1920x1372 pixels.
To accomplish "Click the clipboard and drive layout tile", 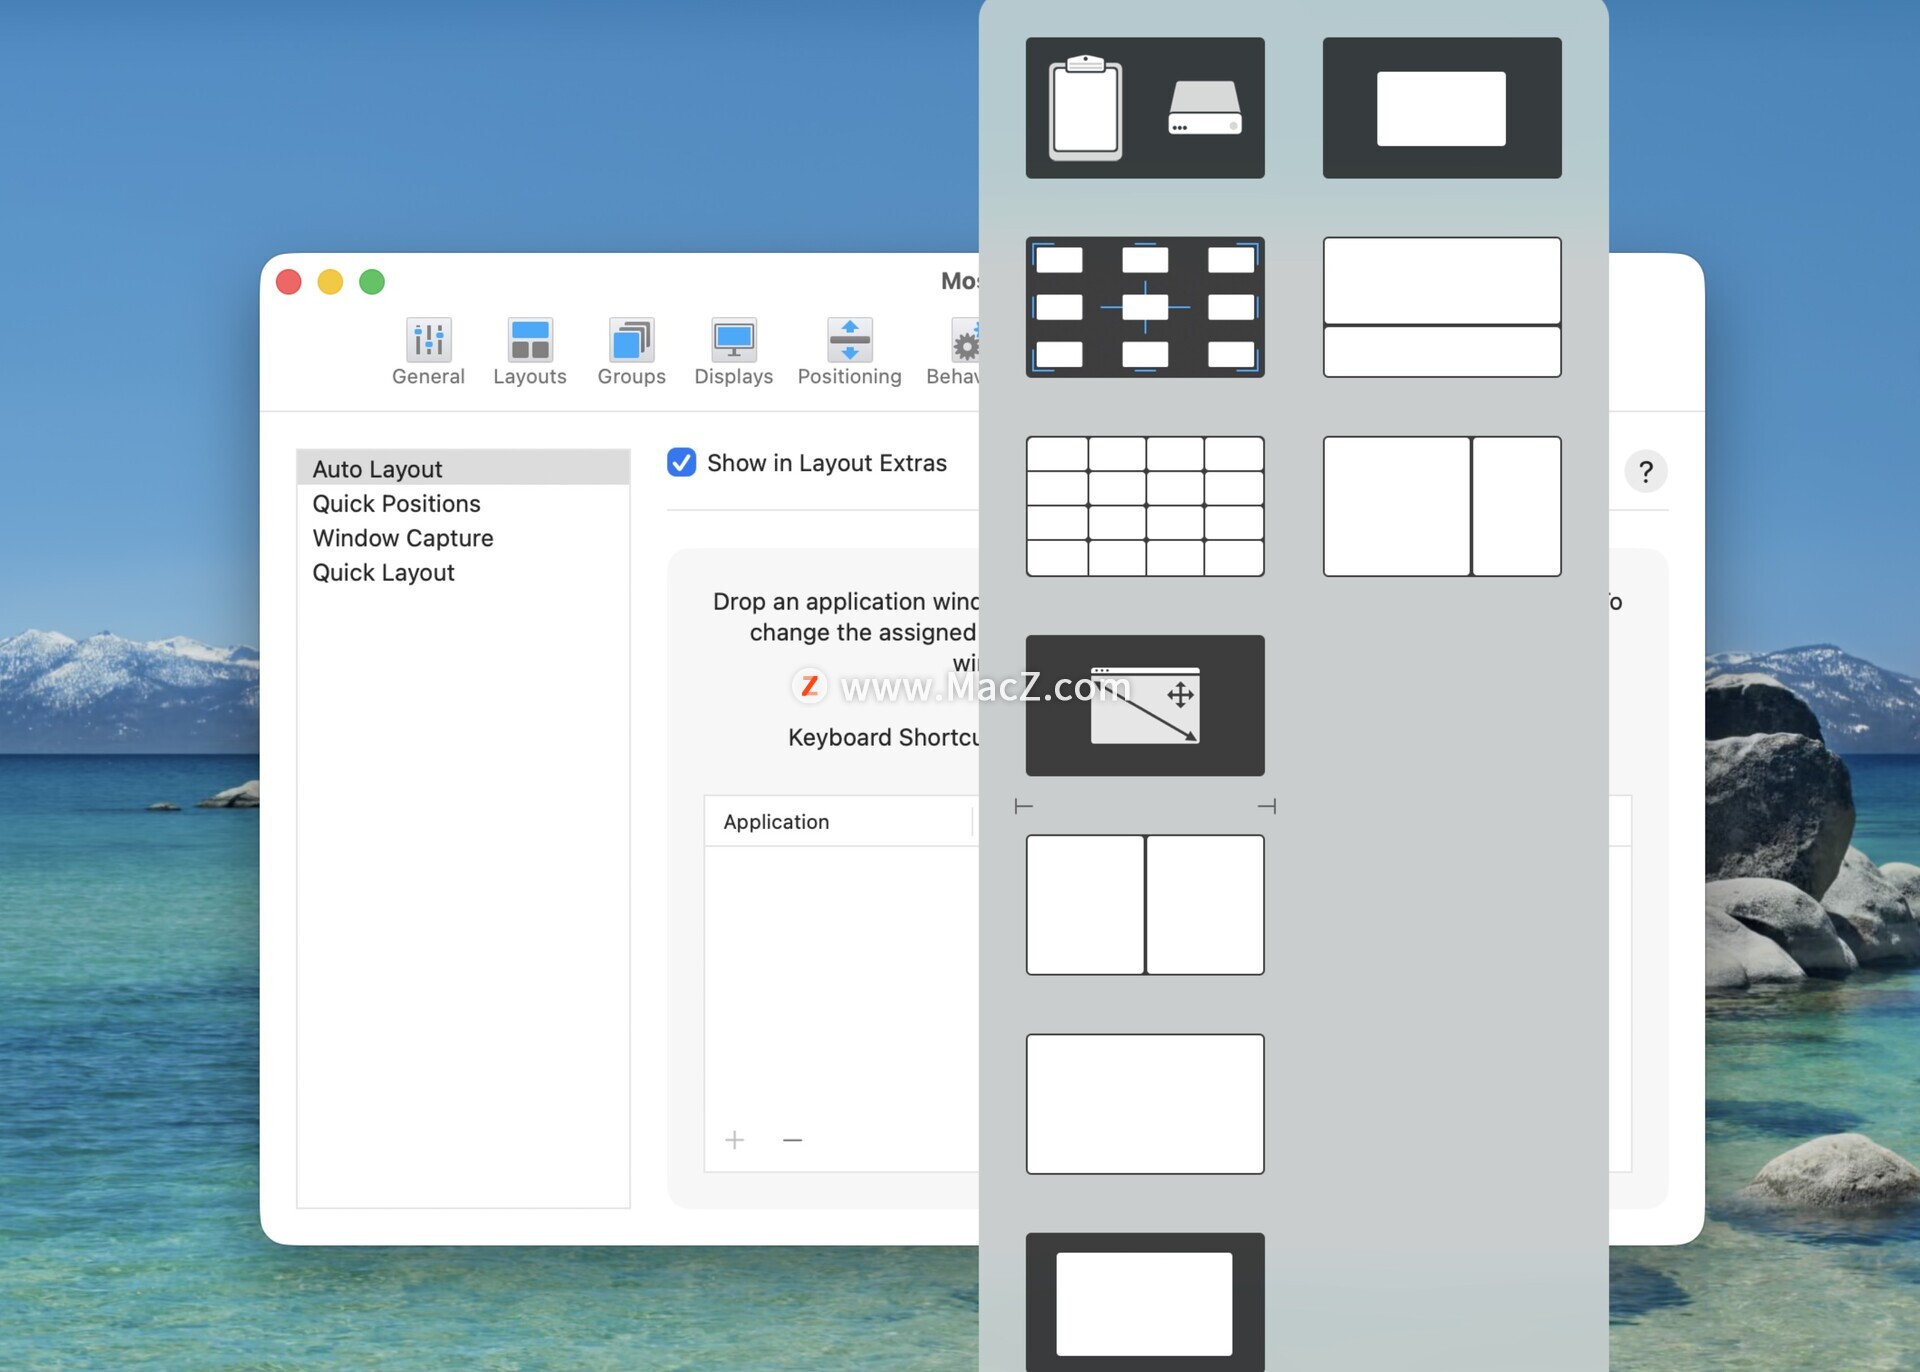I will point(1144,108).
